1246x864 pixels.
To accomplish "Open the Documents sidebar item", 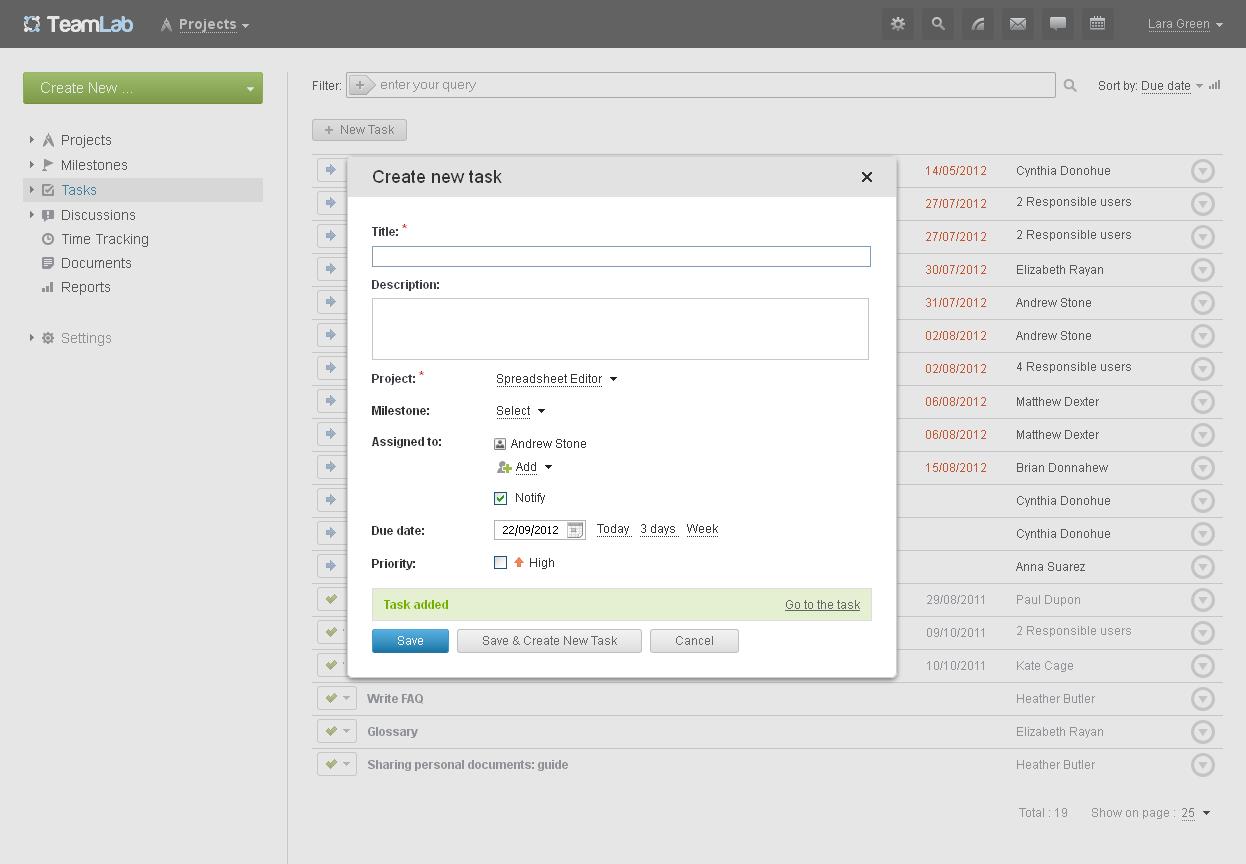I will click(96, 263).
